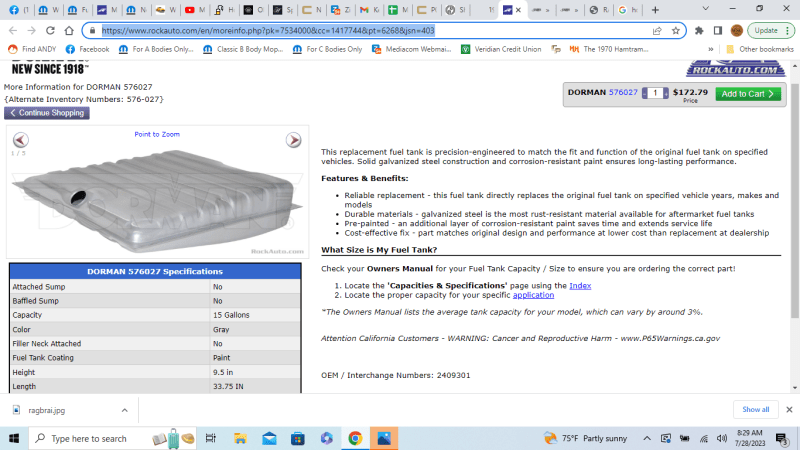The width and height of the screenshot is (800, 450).
Task: Reload the page with the browser refresh icon
Action: point(67,30)
